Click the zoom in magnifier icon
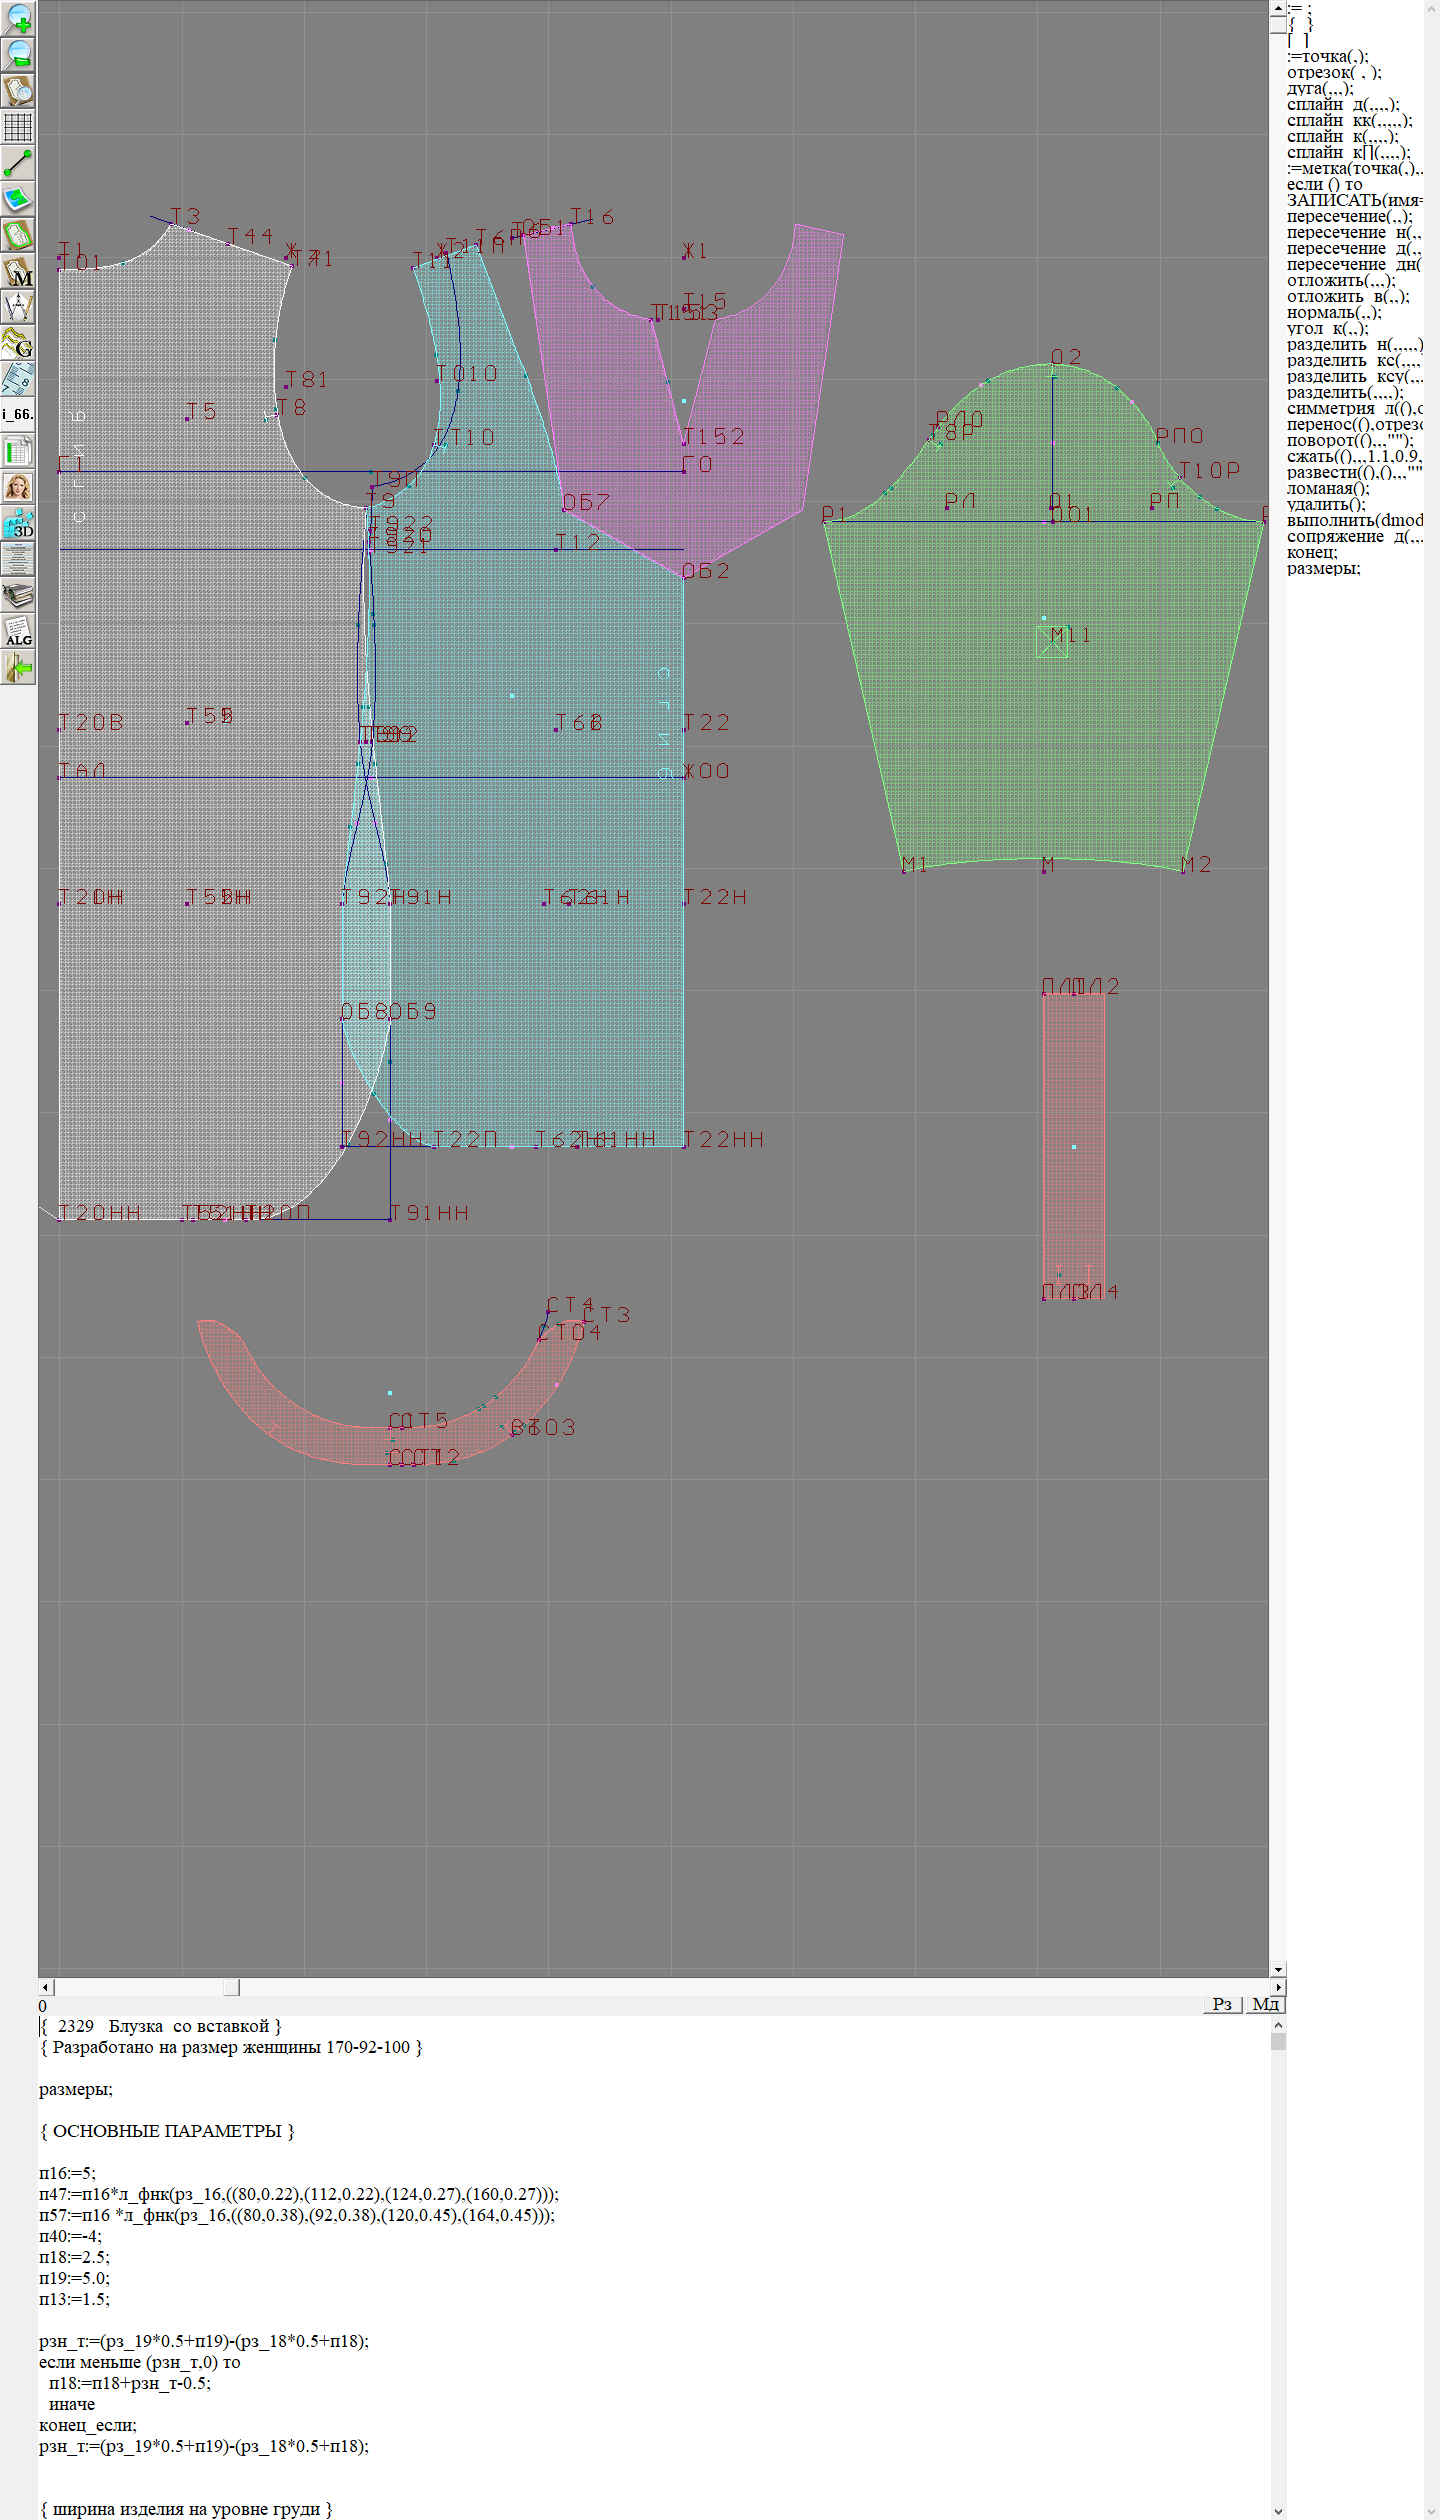 (18, 18)
